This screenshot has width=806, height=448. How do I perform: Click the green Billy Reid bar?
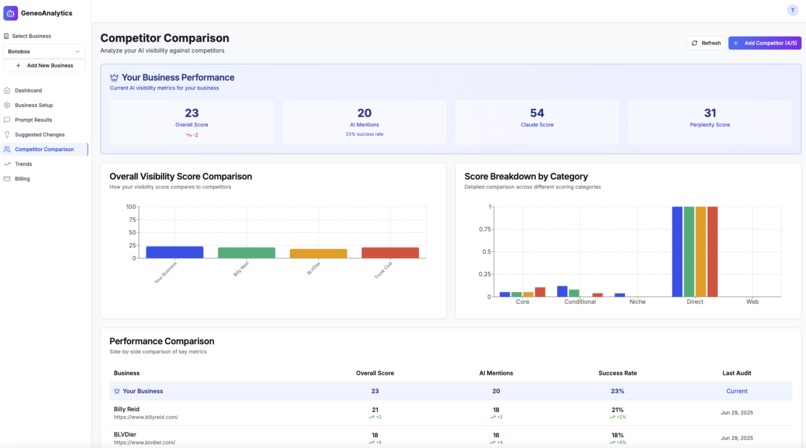tap(246, 253)
